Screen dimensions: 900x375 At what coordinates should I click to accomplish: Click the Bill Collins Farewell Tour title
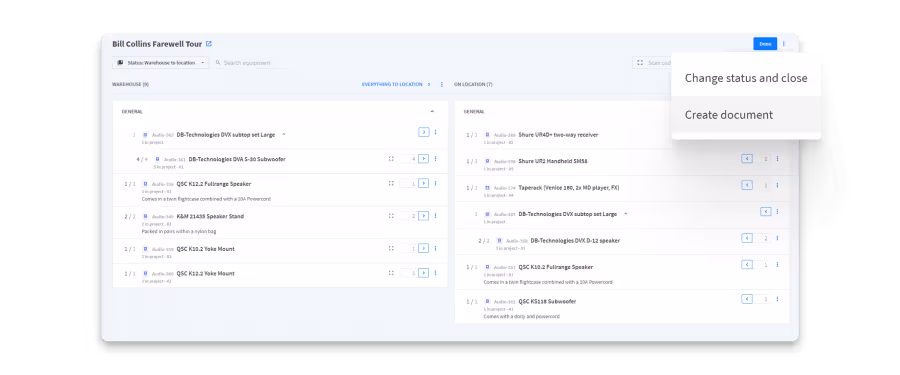pos(157,44)
